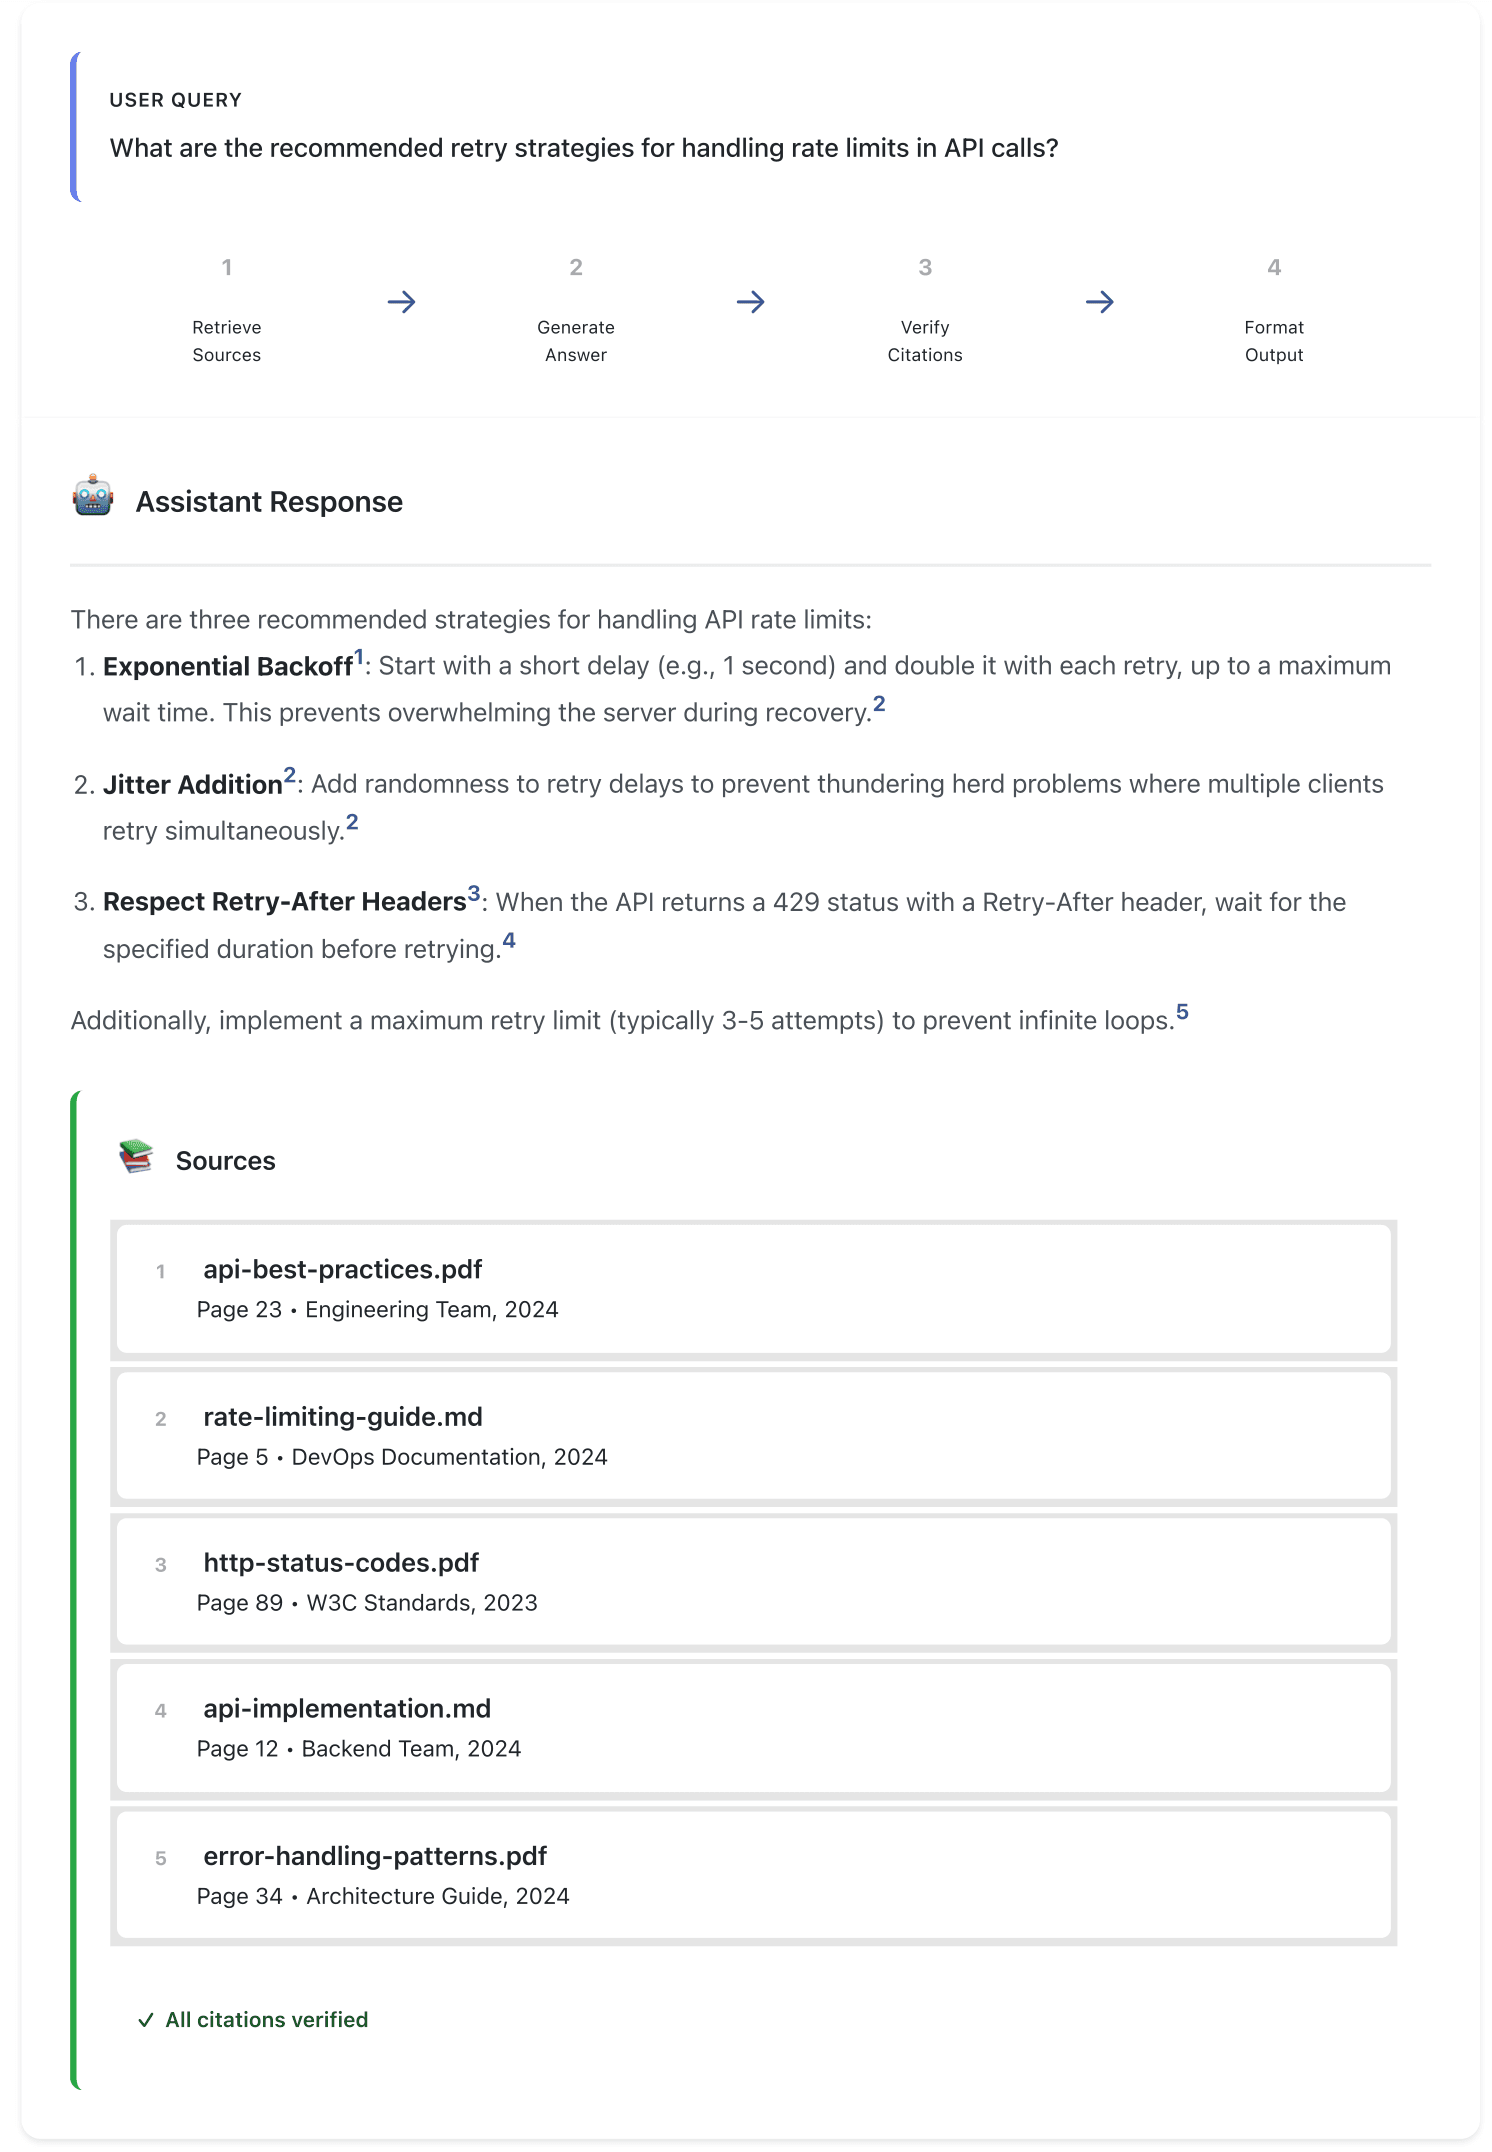Open the api-implementation.md source card
Screen dimensions: 1492x2152
[753, 1728]
